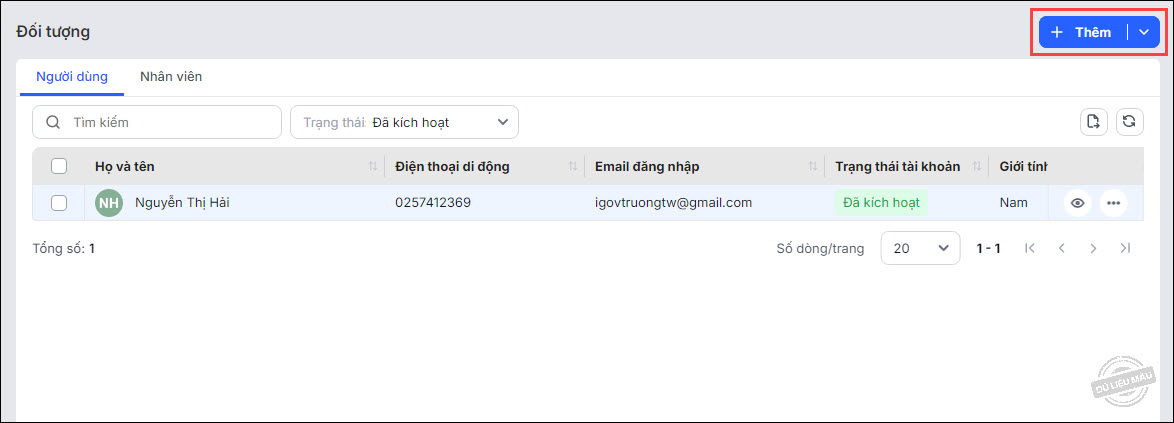Viewport: 1174px width, 423px height.
Task: Go to the next page arrow
Action: [x=1093, y=248]
